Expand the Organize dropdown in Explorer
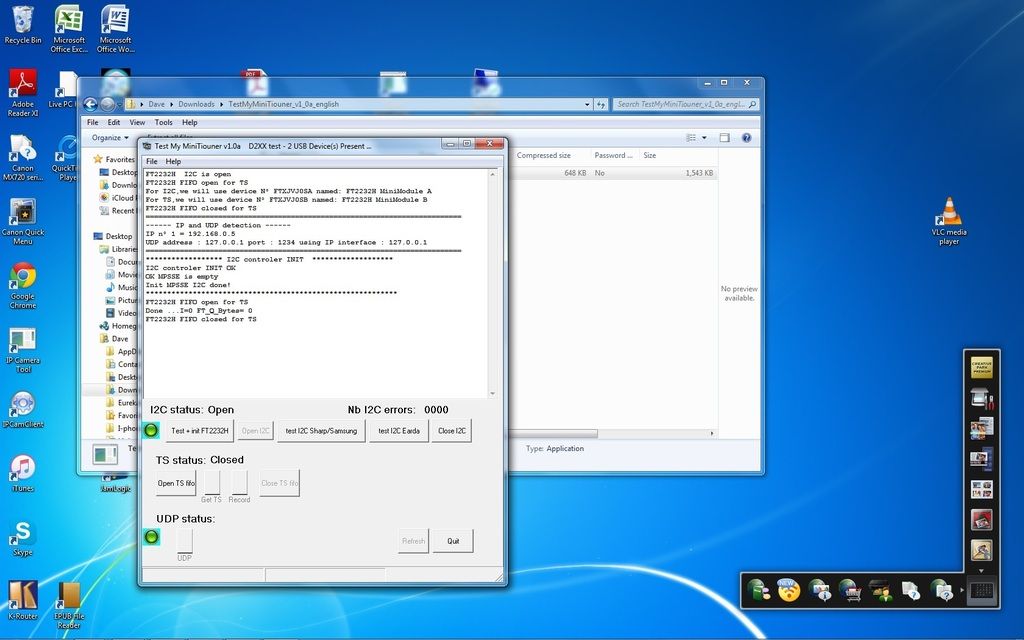Image resolution: width=1024 pixels, height=640 pixels. point(110,138)
